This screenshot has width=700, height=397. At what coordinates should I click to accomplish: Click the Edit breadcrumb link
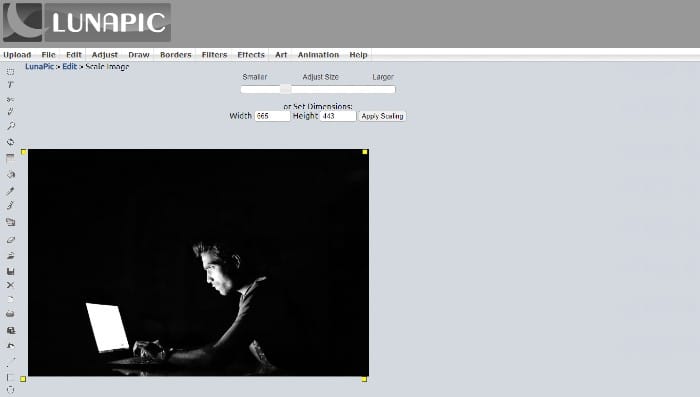pyautogui.click(x=70, y=66)
